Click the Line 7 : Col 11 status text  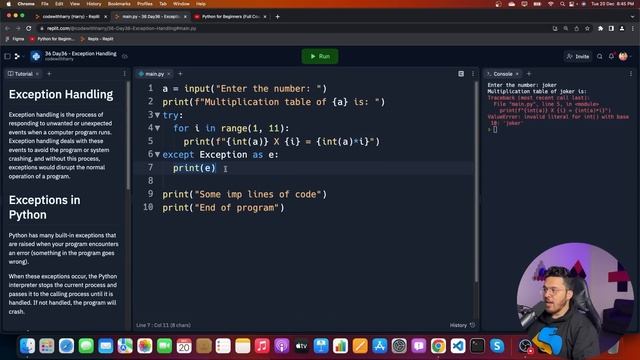click(x=163, y=325)
